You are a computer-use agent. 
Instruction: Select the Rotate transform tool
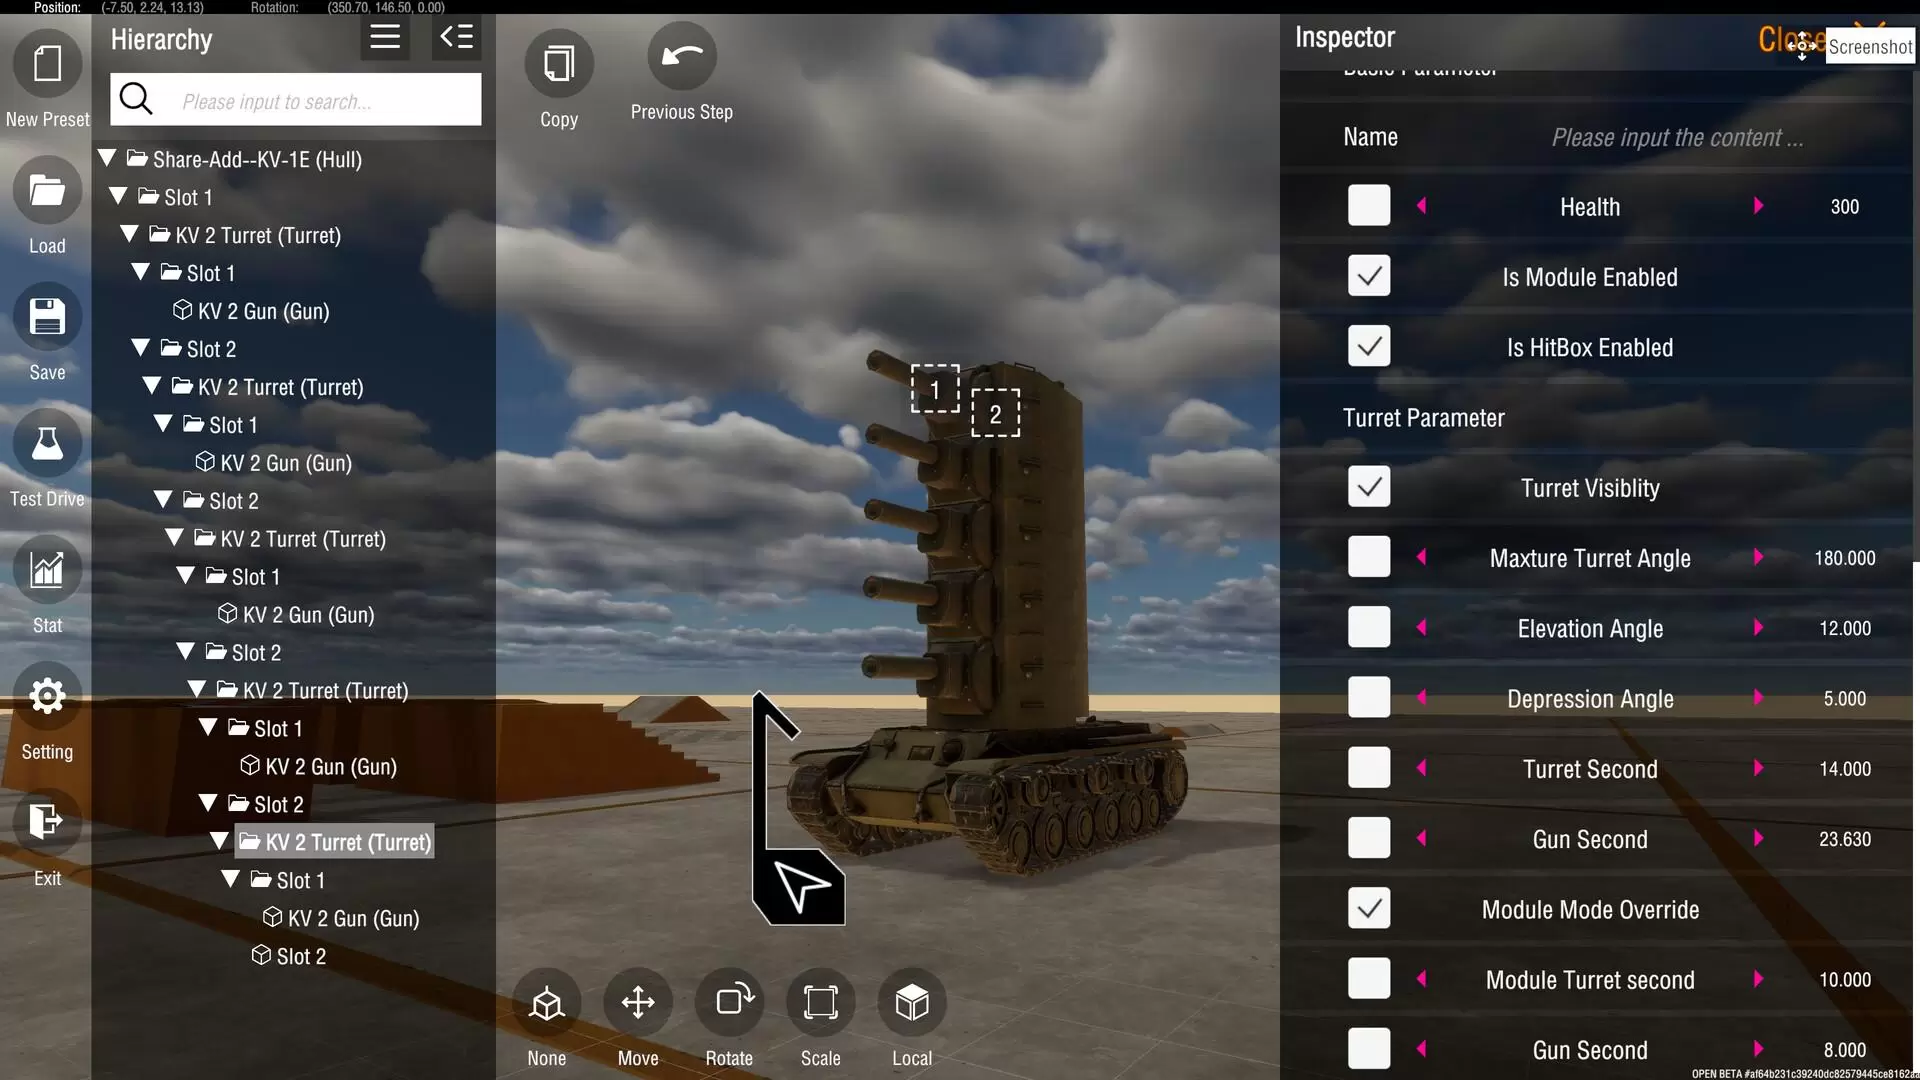click(729, 1002)
